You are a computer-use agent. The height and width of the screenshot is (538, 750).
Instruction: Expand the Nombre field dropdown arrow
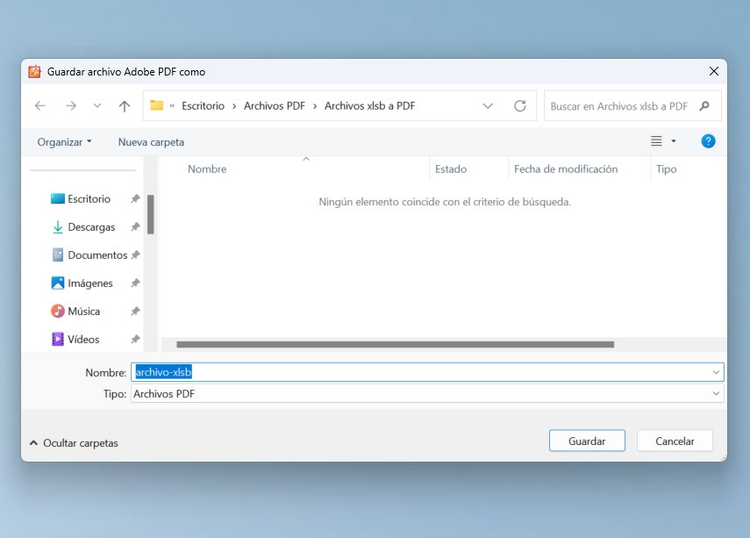click(x=716, y=372)
